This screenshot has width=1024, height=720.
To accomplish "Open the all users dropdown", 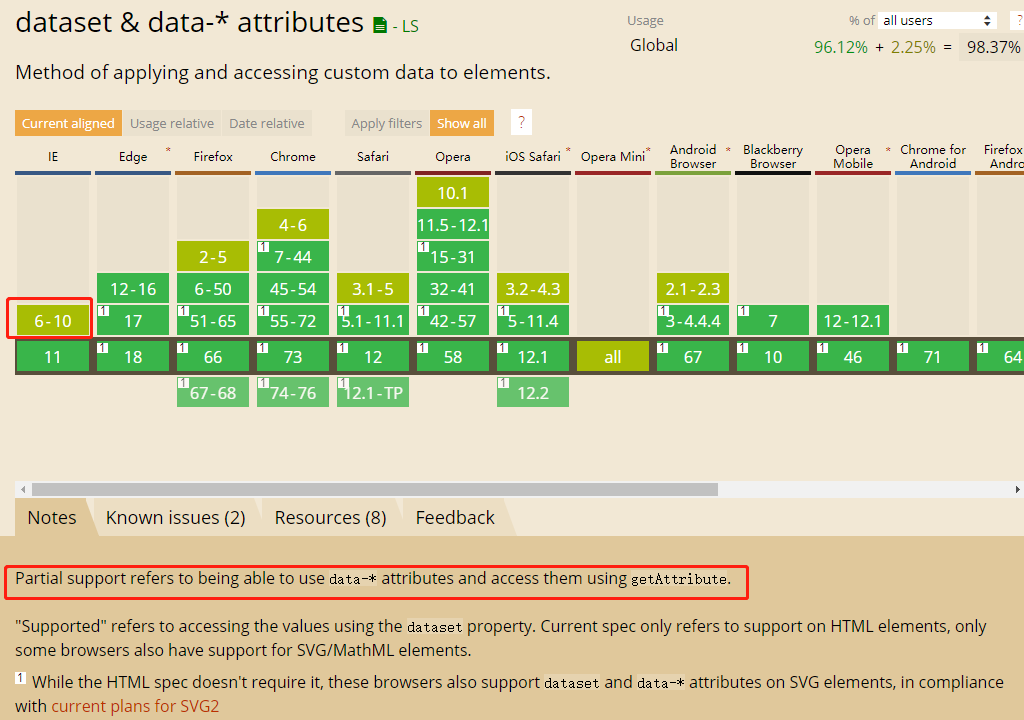I will (x=937, y=20).
